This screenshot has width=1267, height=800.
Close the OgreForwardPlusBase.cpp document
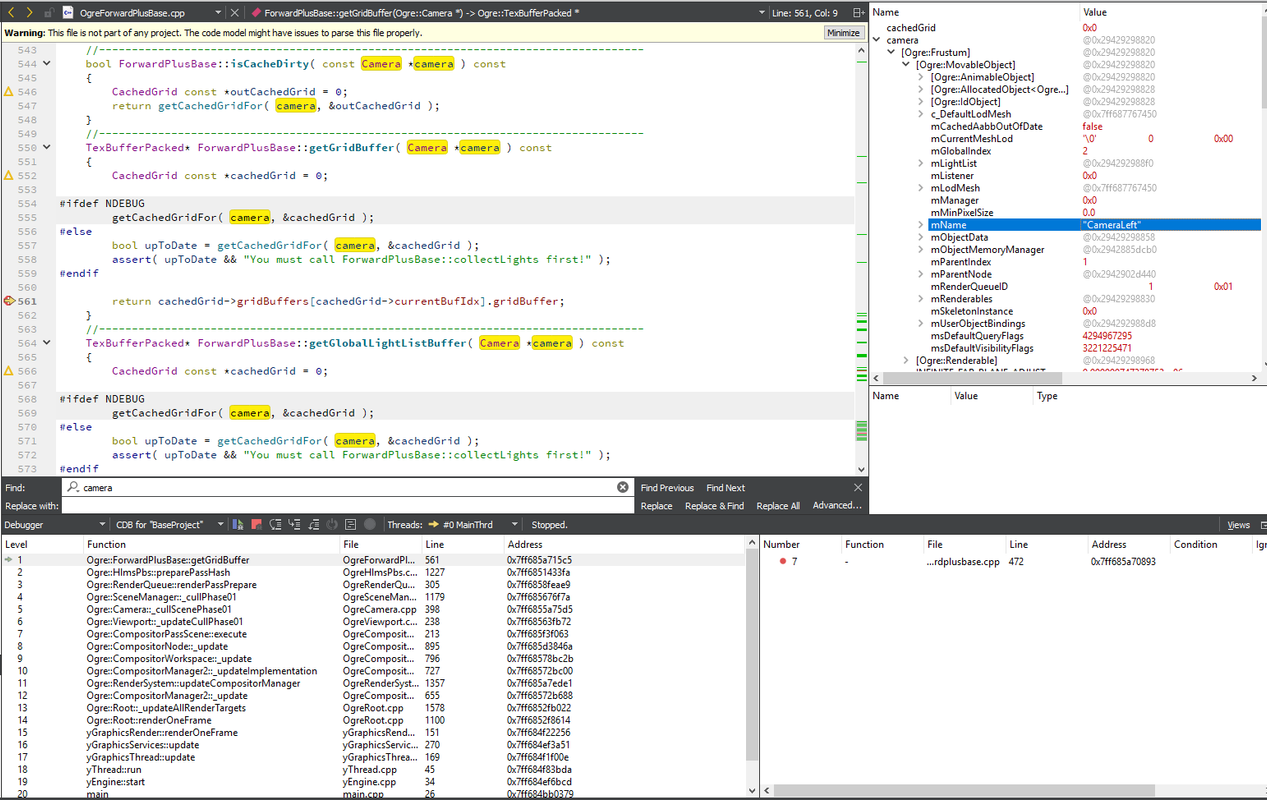coord(234,13)
